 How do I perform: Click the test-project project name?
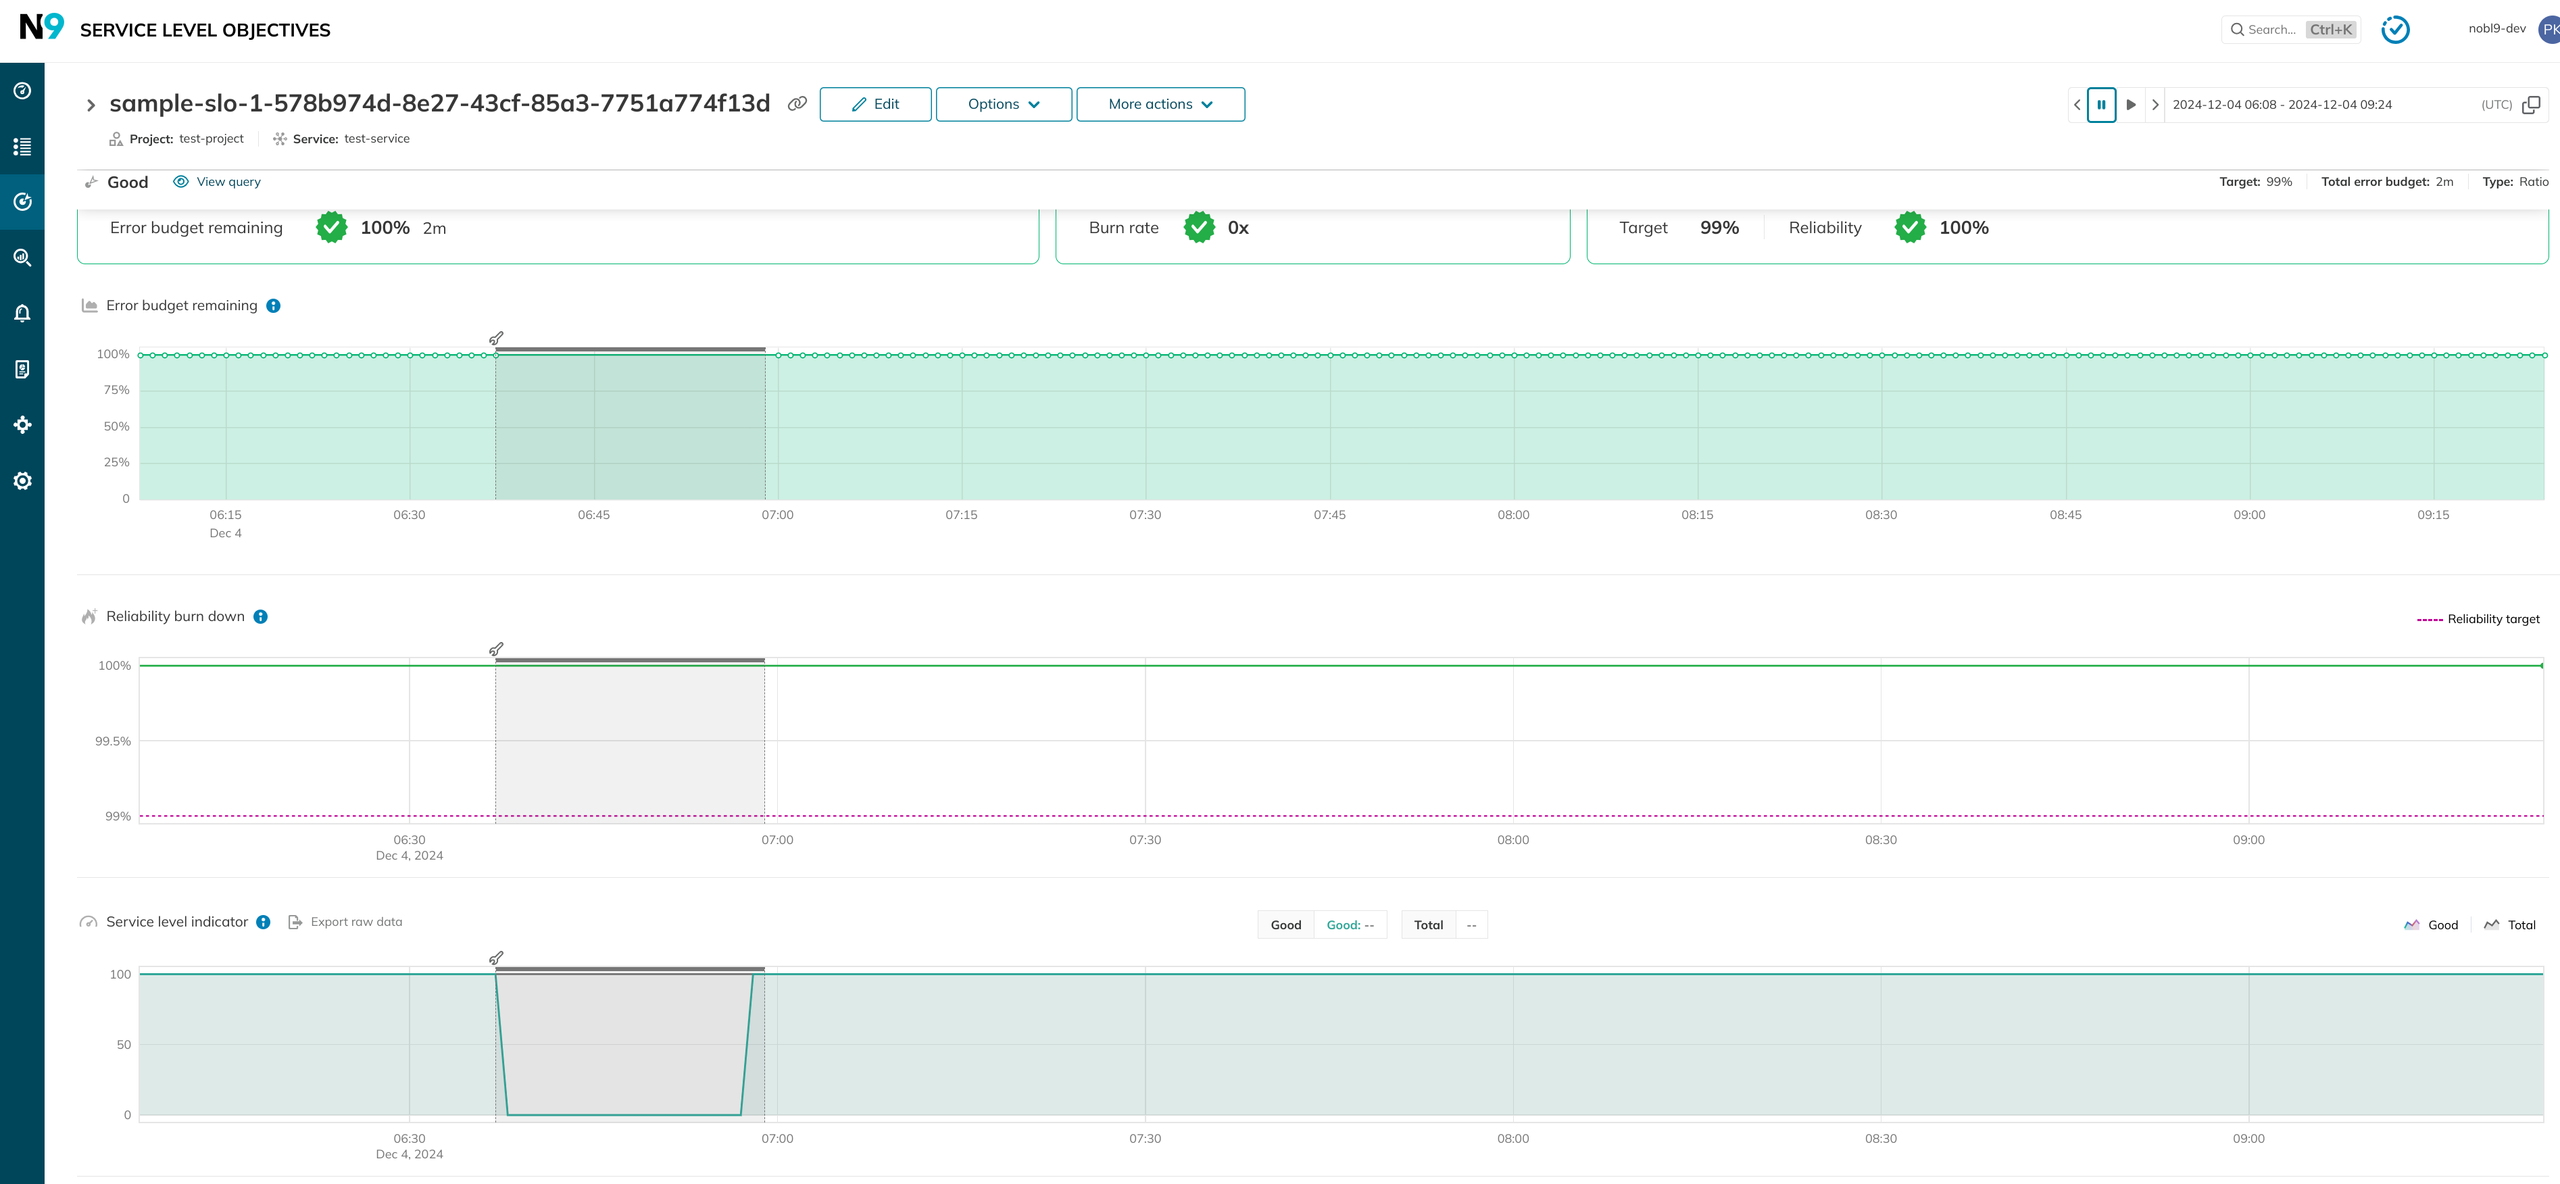211,139
